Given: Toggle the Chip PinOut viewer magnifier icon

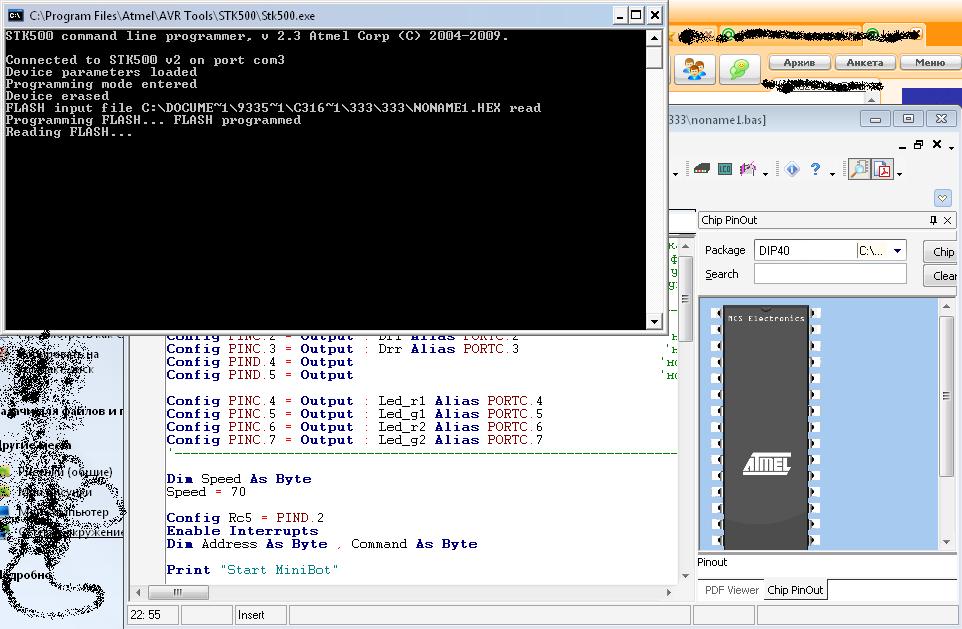Looking at the screenshot, I should [x=859, y=169].
